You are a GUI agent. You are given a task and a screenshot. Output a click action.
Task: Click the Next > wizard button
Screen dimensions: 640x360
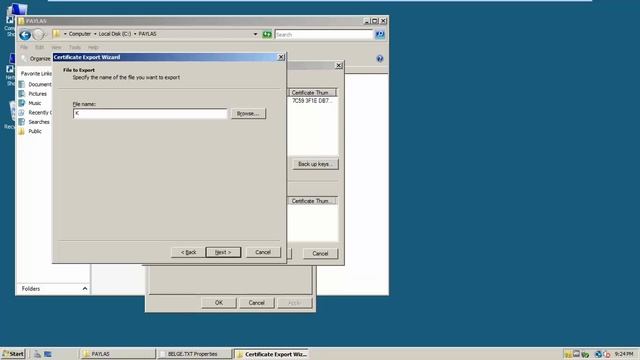tap(223, 252)
